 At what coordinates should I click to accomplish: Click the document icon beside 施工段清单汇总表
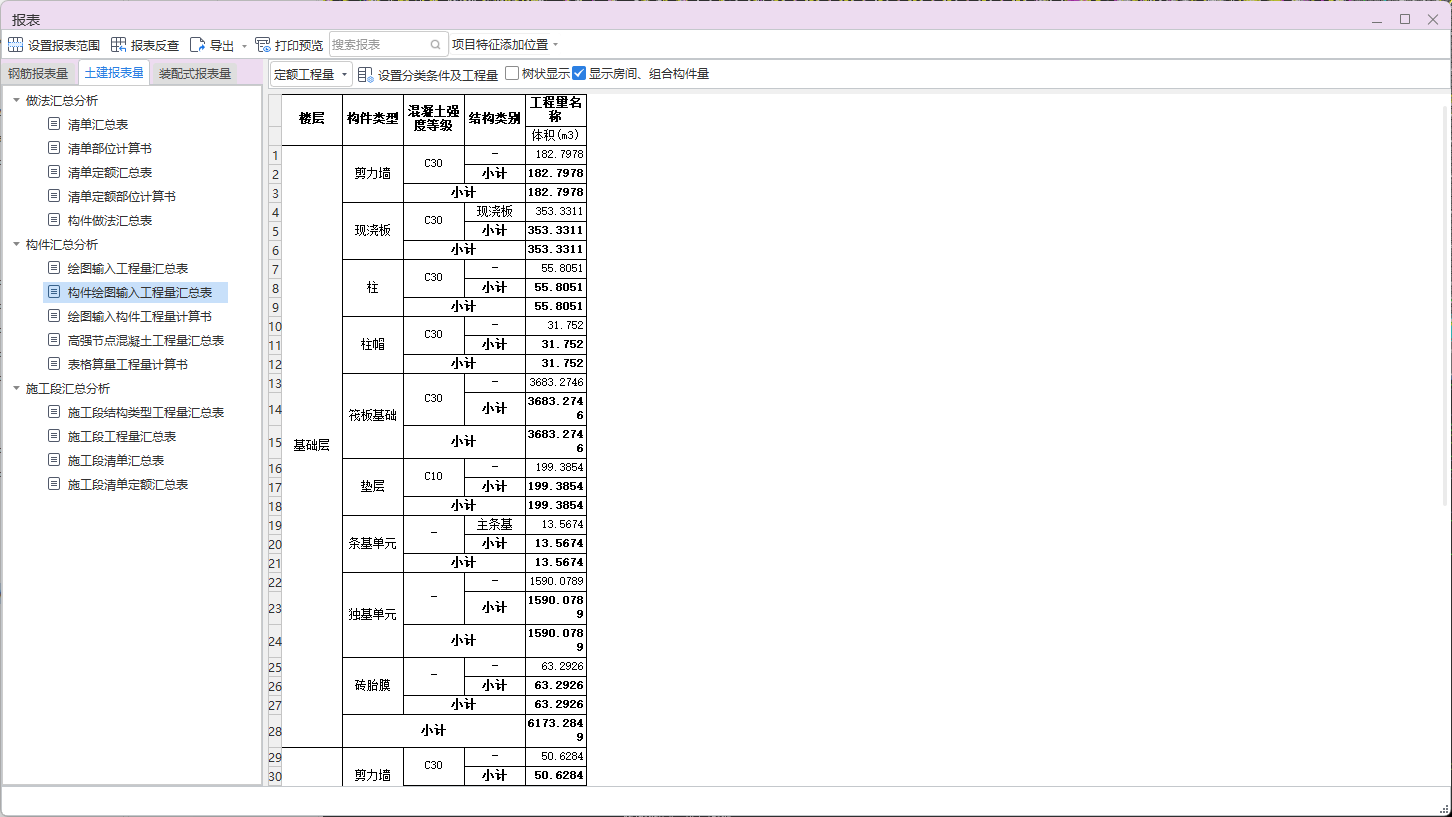54,460
